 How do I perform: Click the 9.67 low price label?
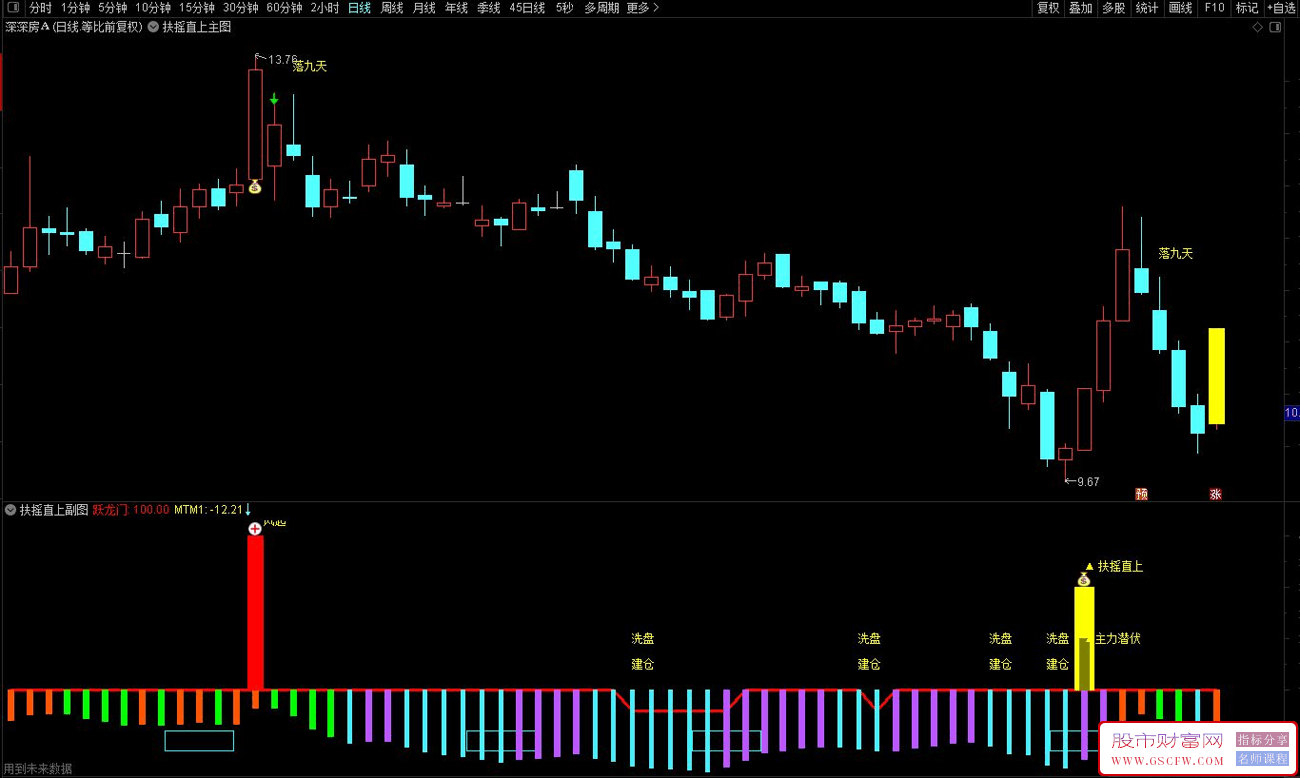tap(1087, 482)
